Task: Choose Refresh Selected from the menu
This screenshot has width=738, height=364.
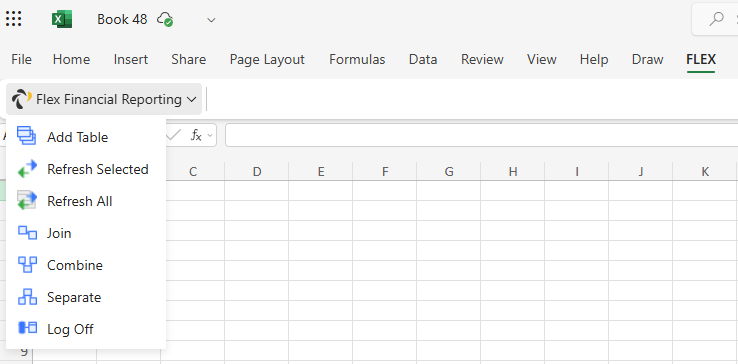Action: point(86,169)
